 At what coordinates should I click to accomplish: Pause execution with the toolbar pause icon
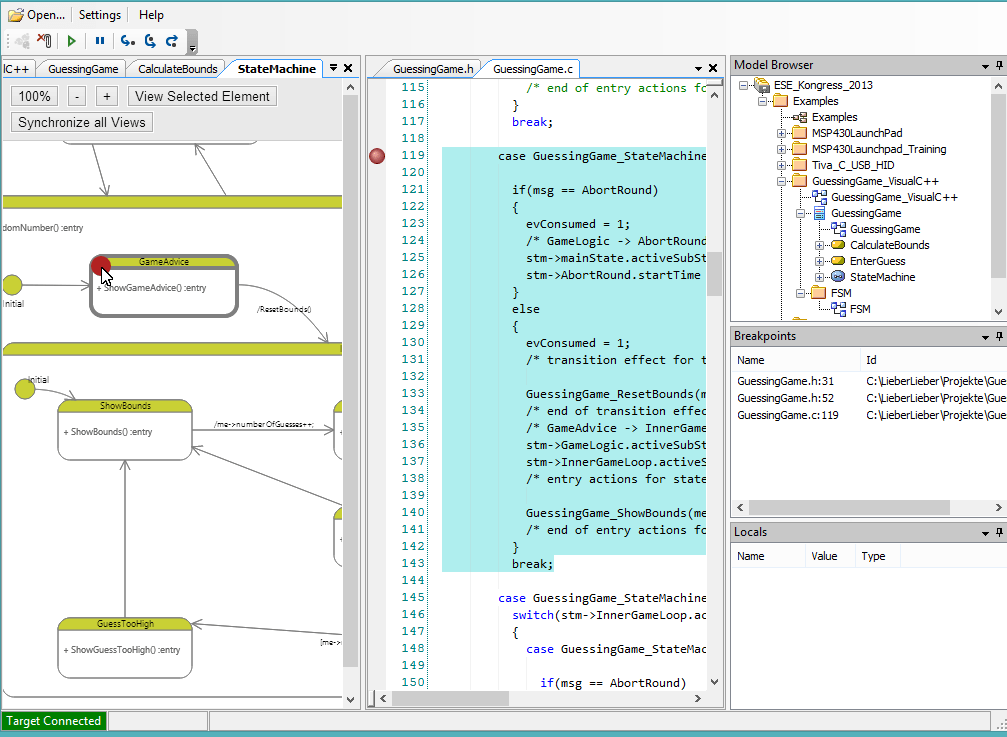99,41
